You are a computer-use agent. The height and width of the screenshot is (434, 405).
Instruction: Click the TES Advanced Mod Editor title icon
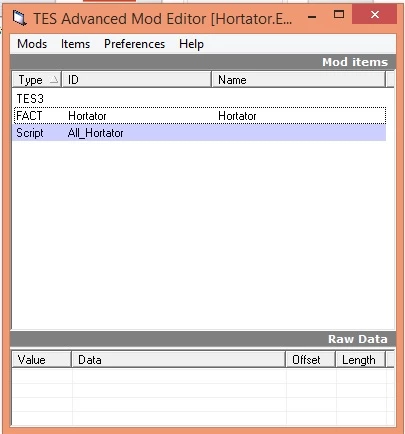click(x=19, y=18)
